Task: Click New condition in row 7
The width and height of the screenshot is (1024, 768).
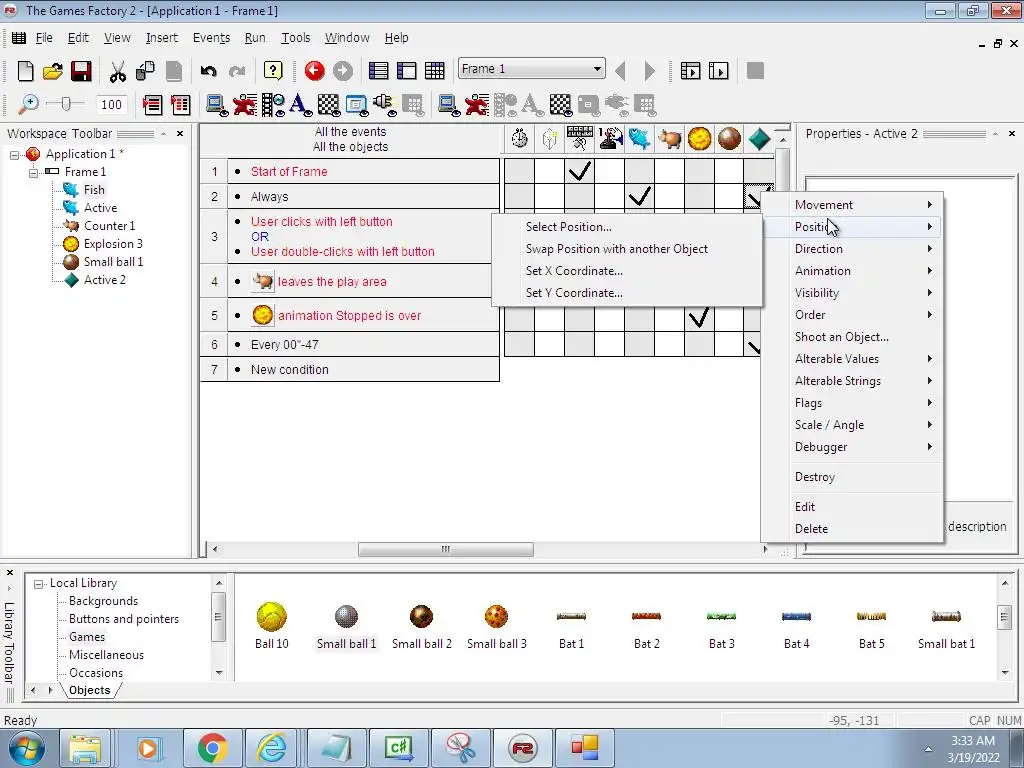Action: 289,370
